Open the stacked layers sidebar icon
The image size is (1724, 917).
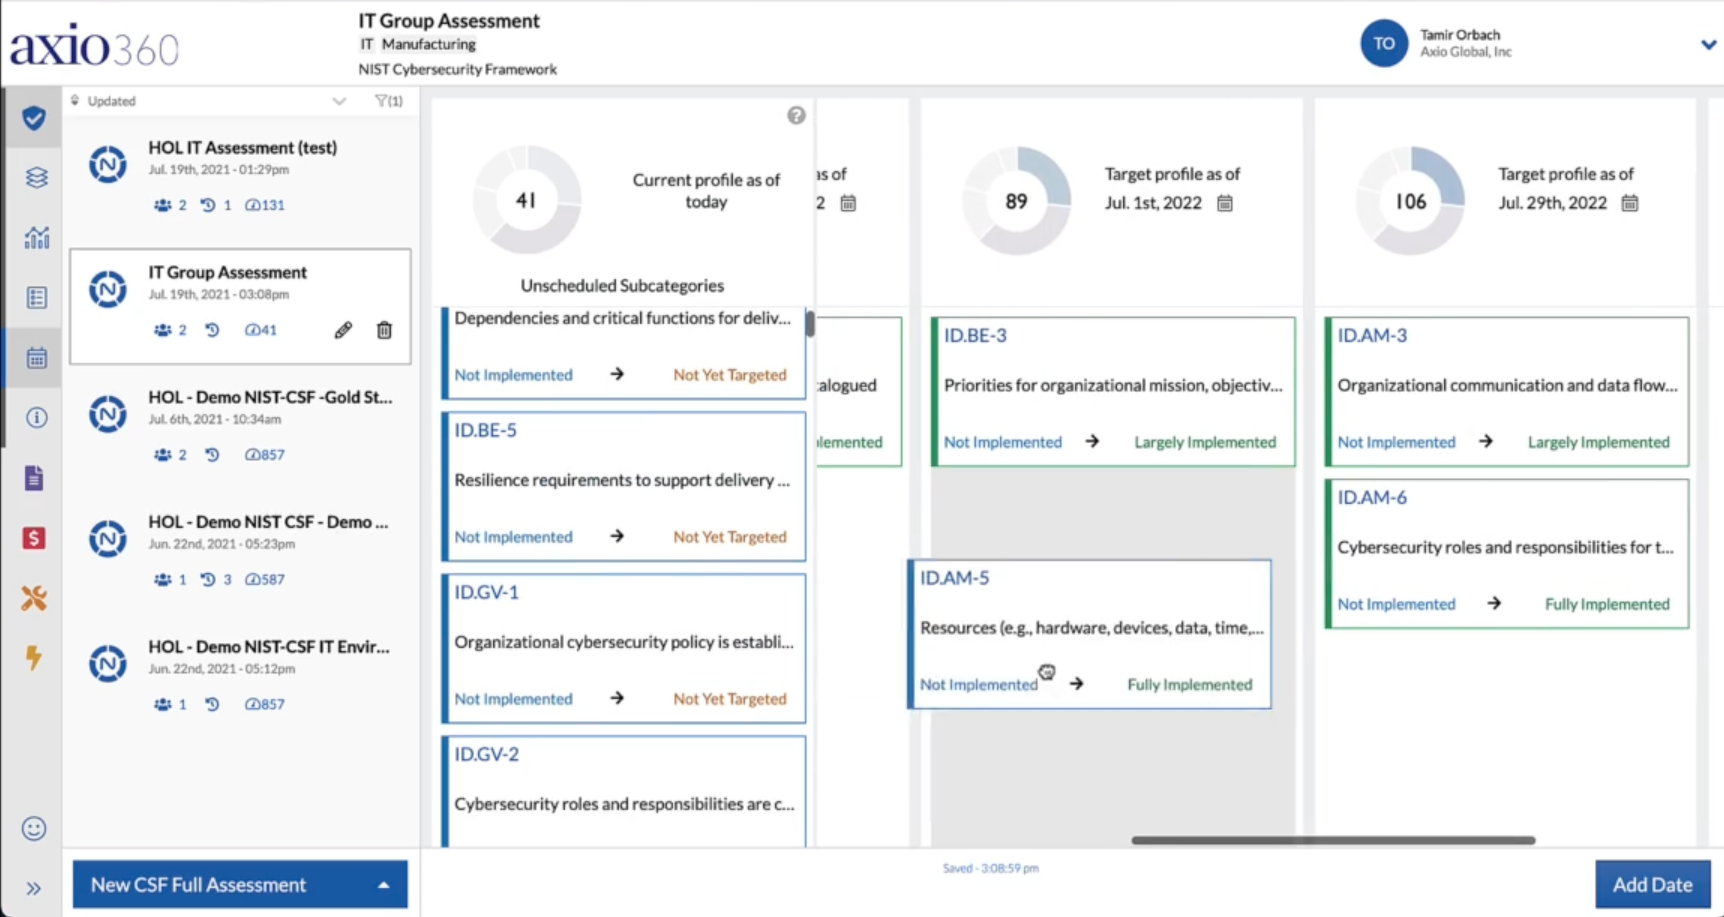36,178
